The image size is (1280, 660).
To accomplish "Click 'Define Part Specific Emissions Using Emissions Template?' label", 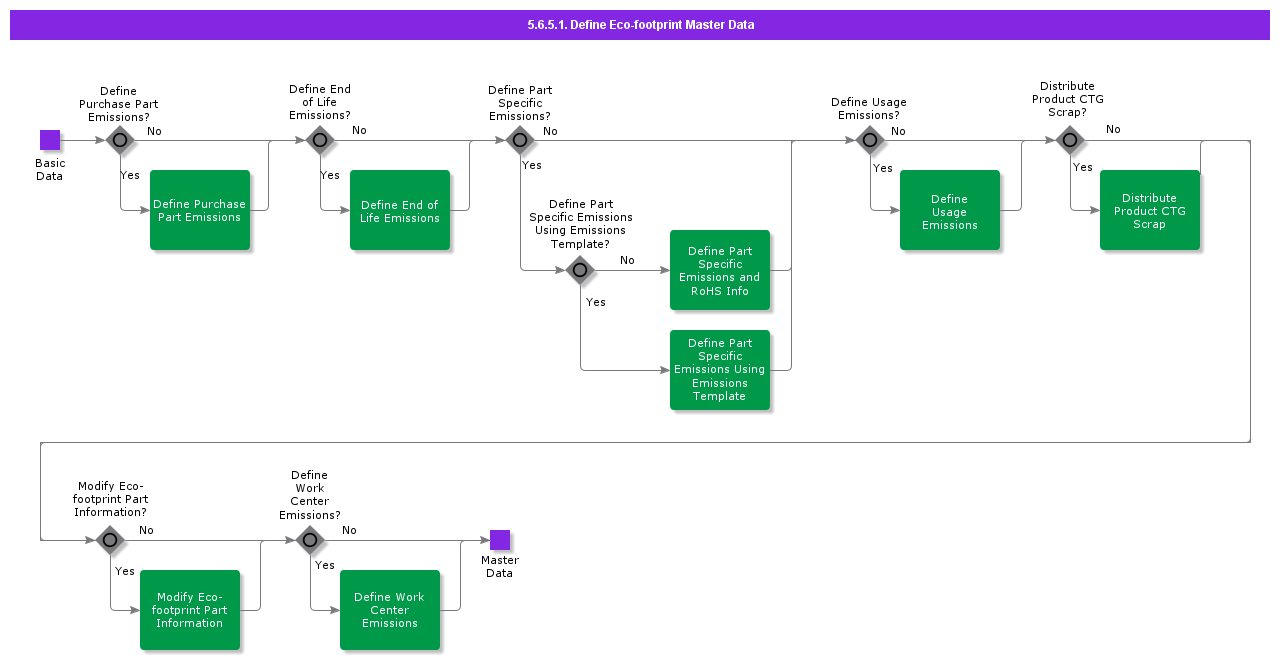I will coord(581,224).
